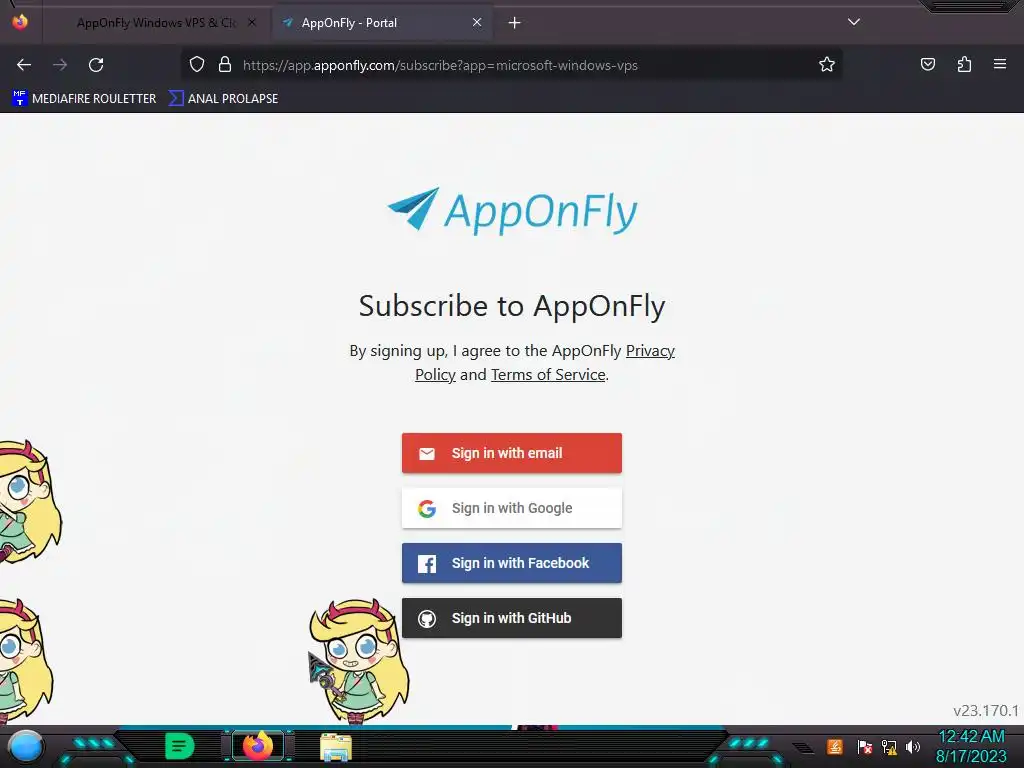Open the Terms of Service link
Viewport: 1024px width, 768px height.
548,375
